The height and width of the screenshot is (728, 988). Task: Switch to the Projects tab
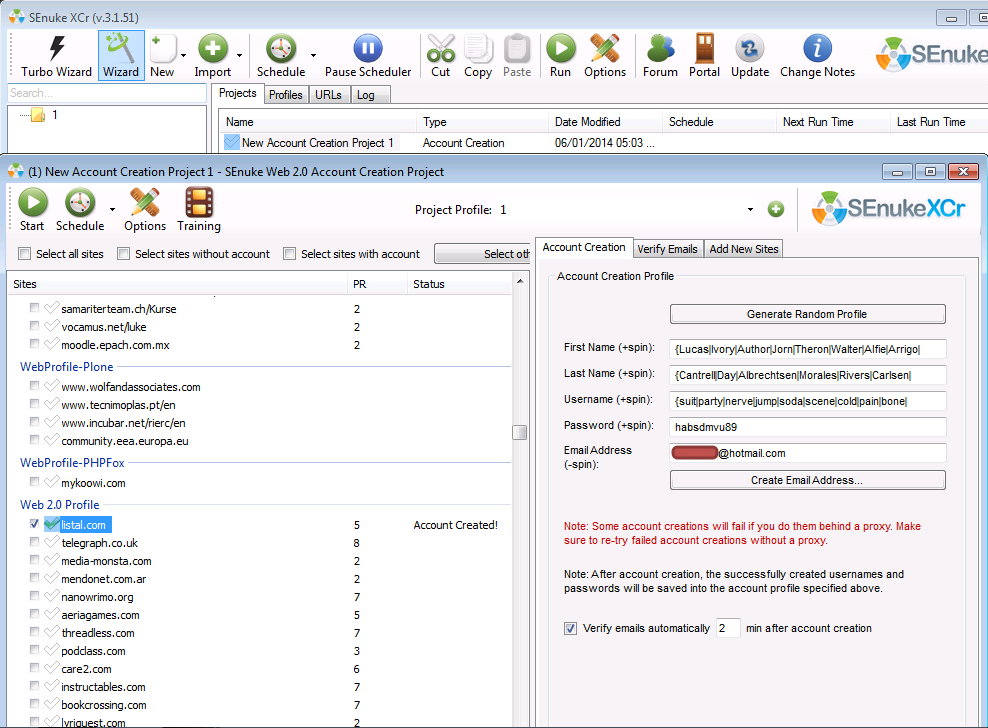[x=238, y=93]
